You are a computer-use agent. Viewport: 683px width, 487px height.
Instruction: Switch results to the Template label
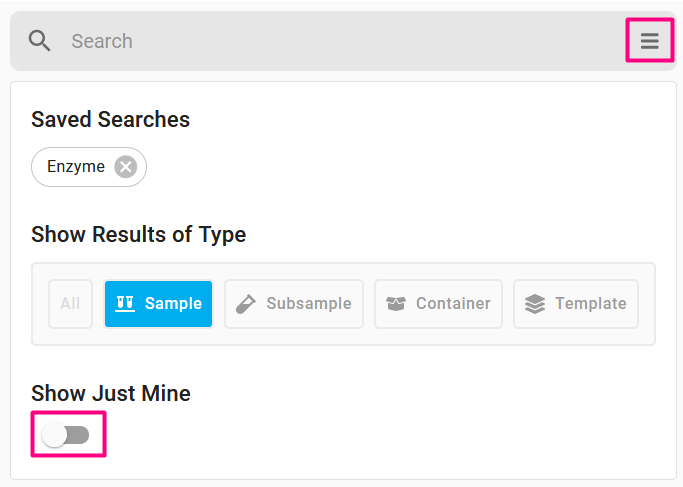click(x=591, y=304)
